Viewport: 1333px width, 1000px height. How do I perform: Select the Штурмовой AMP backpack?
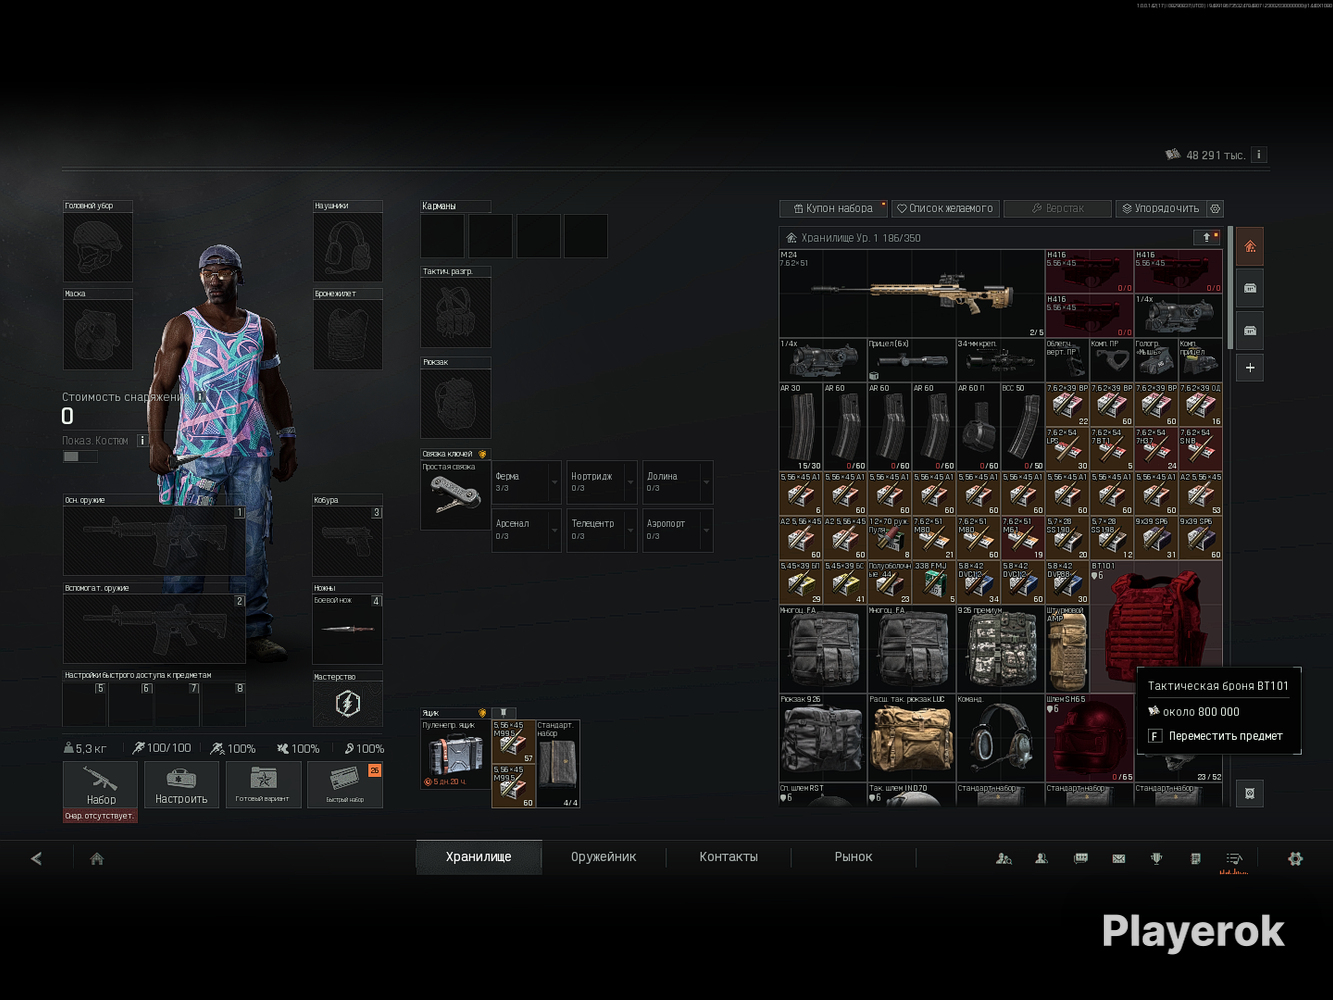coord(1067,649)
